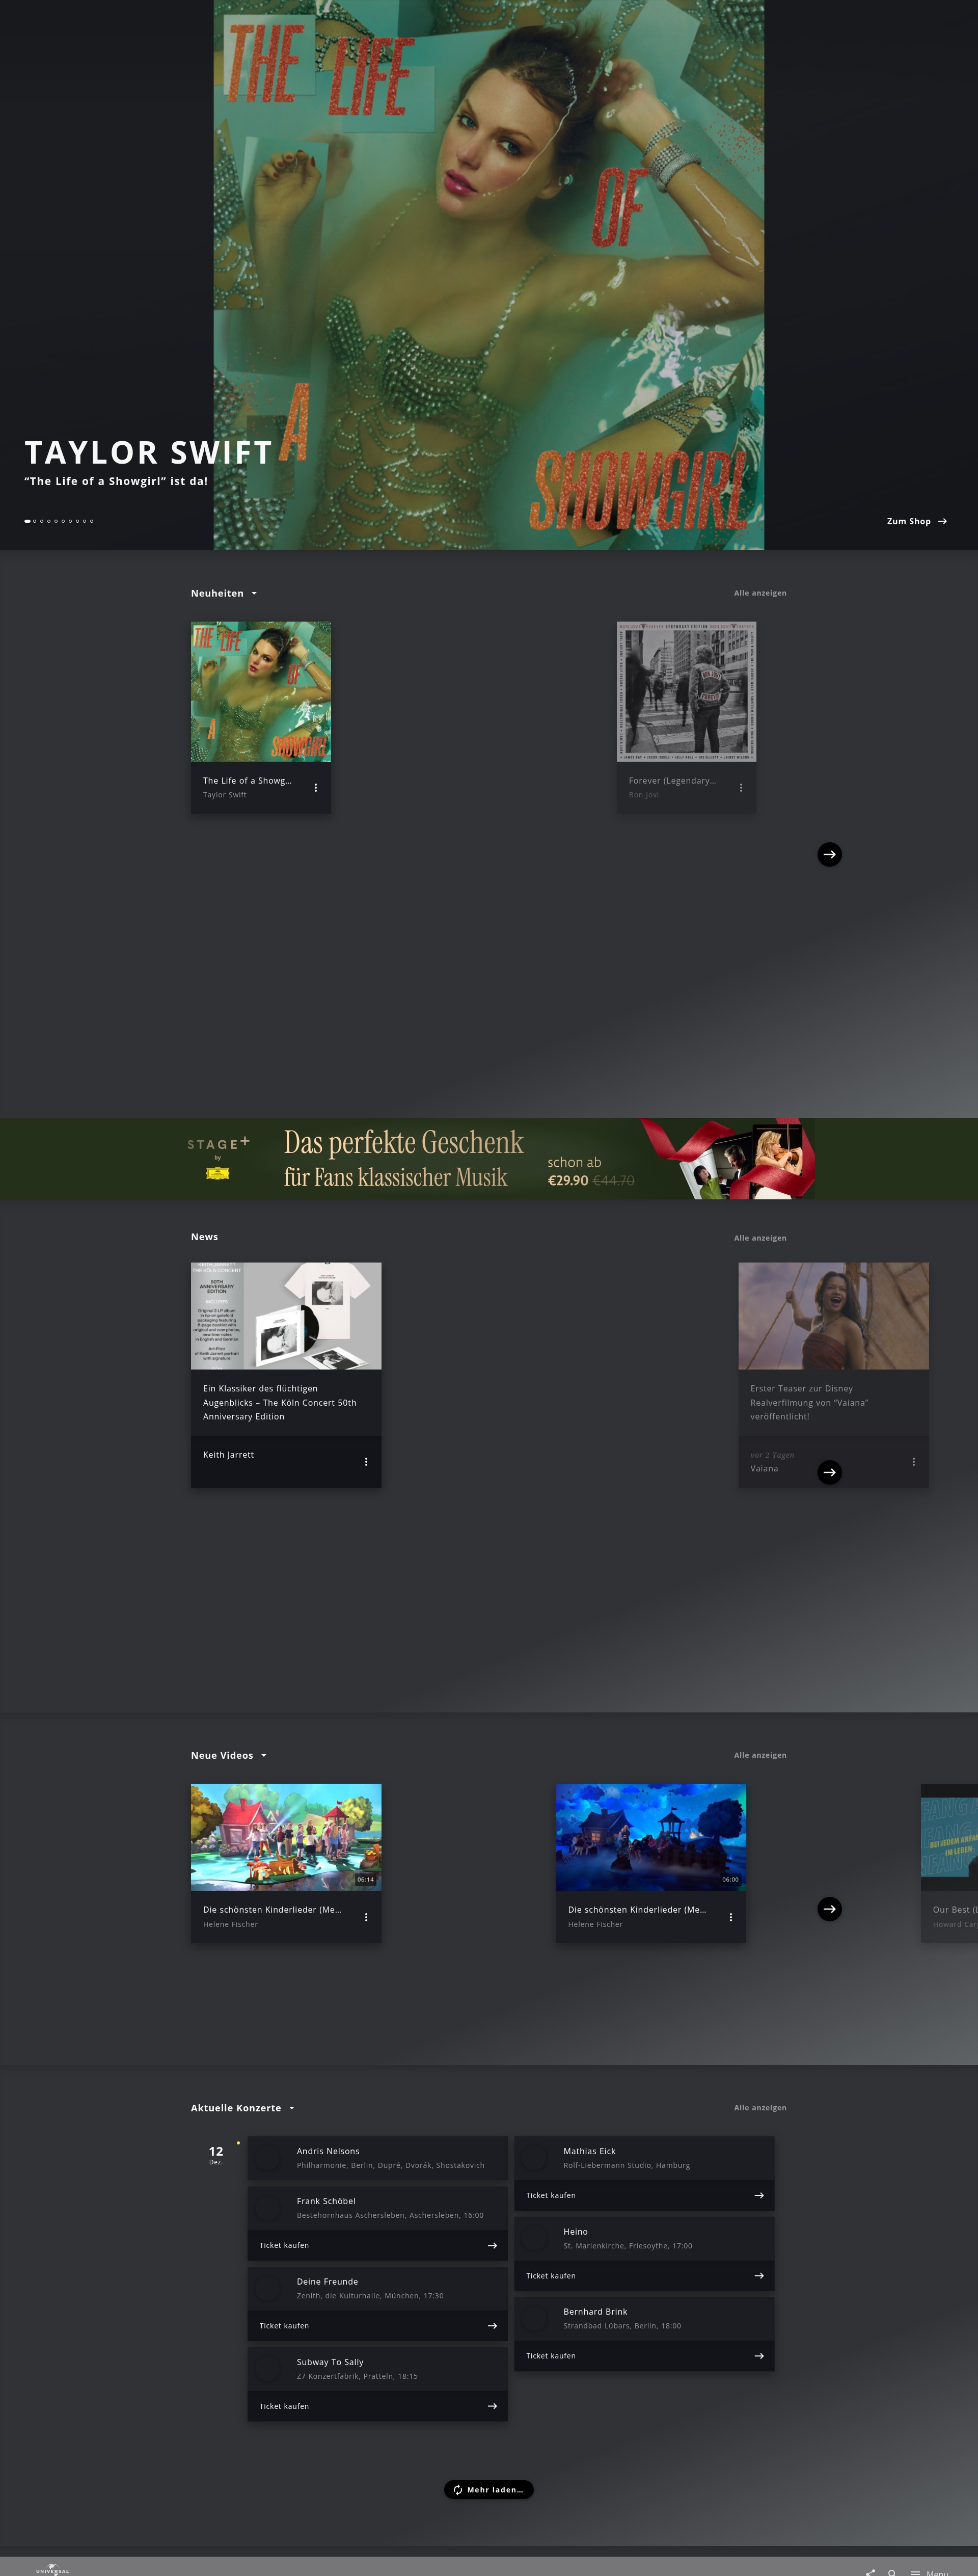The height and width of the screenshot is (2576, 978).
Task: Click next arrow in Neuheiten carousel
Action: 829,854
